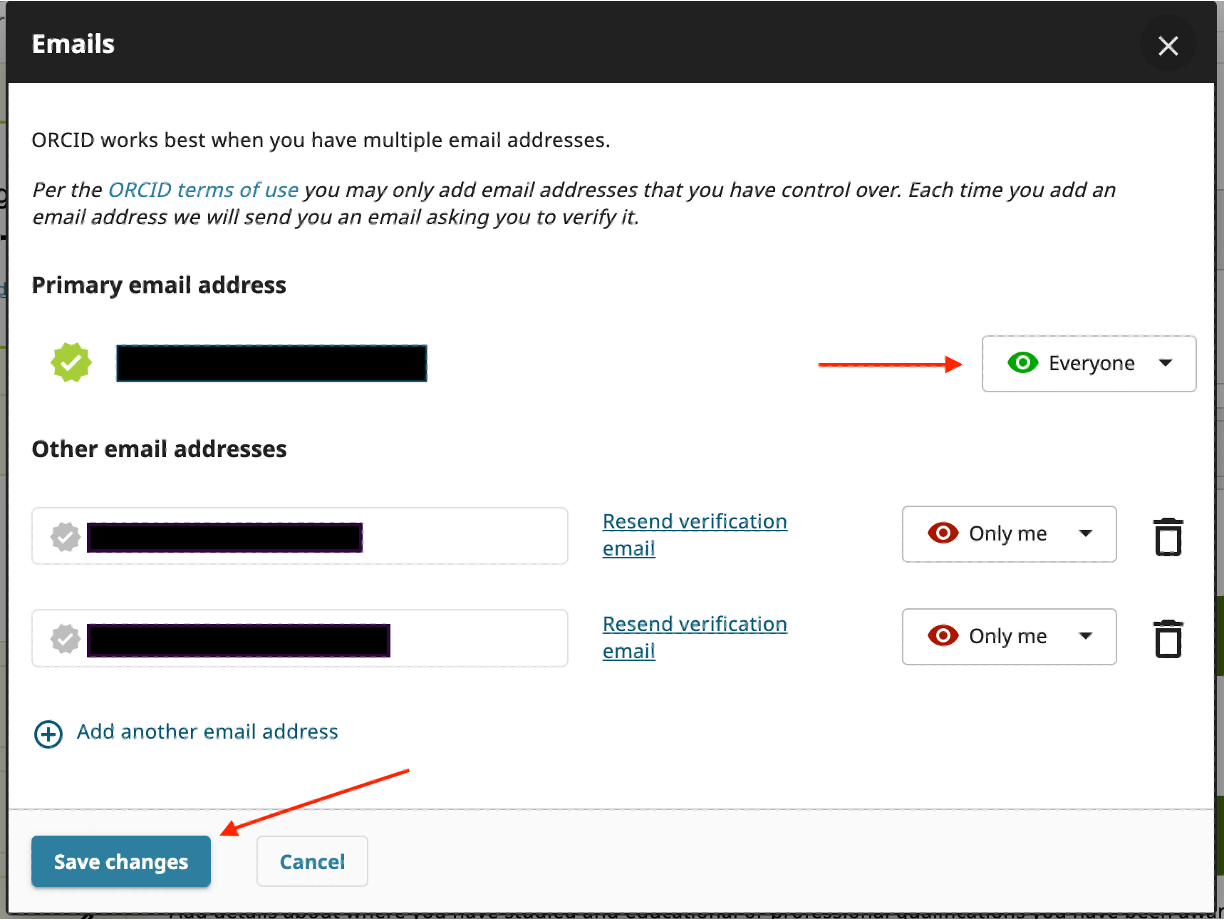Close the Emails dialog with X icon

coord(1167,46)
